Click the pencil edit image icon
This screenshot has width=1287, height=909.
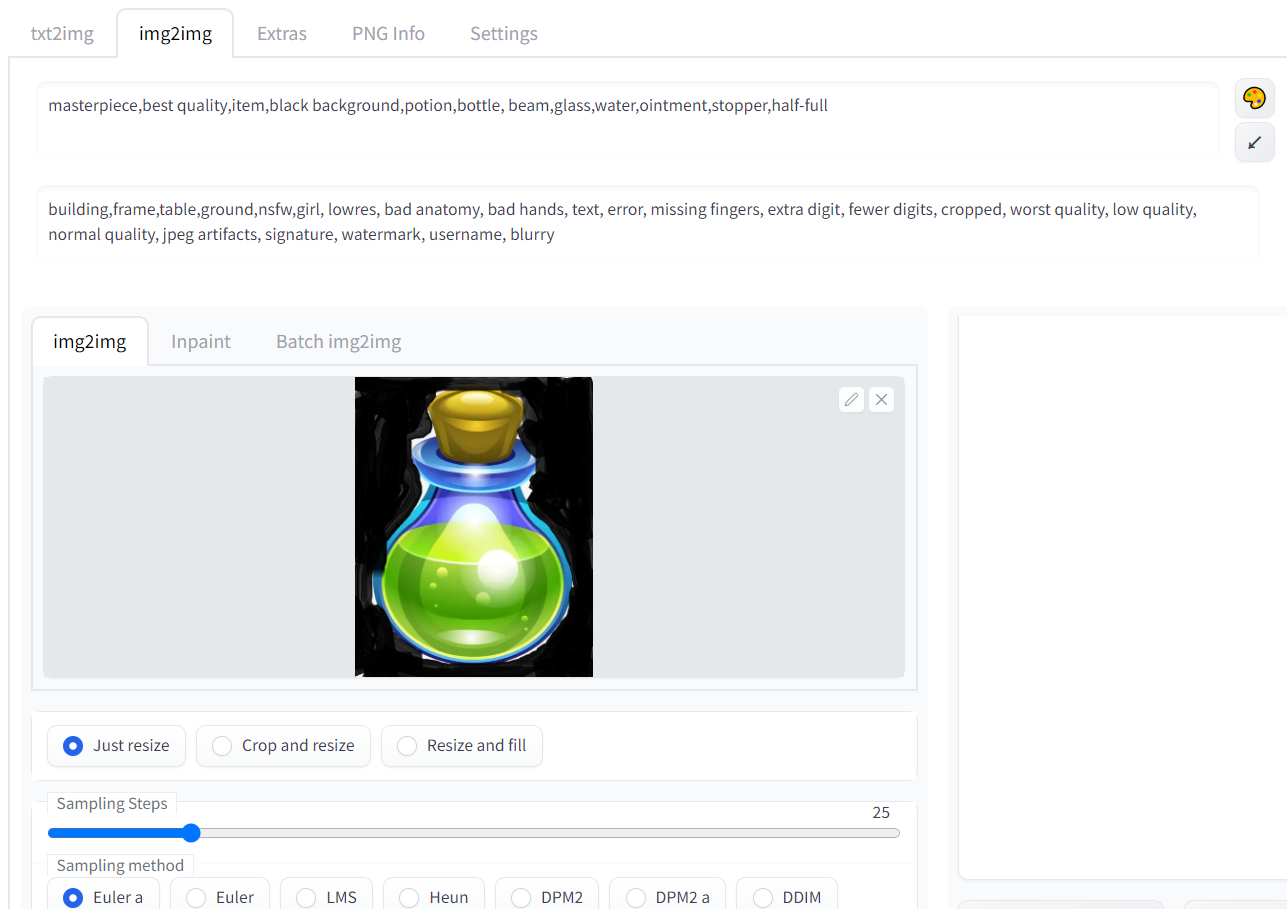pyautogui.click(x=851, y=400)
